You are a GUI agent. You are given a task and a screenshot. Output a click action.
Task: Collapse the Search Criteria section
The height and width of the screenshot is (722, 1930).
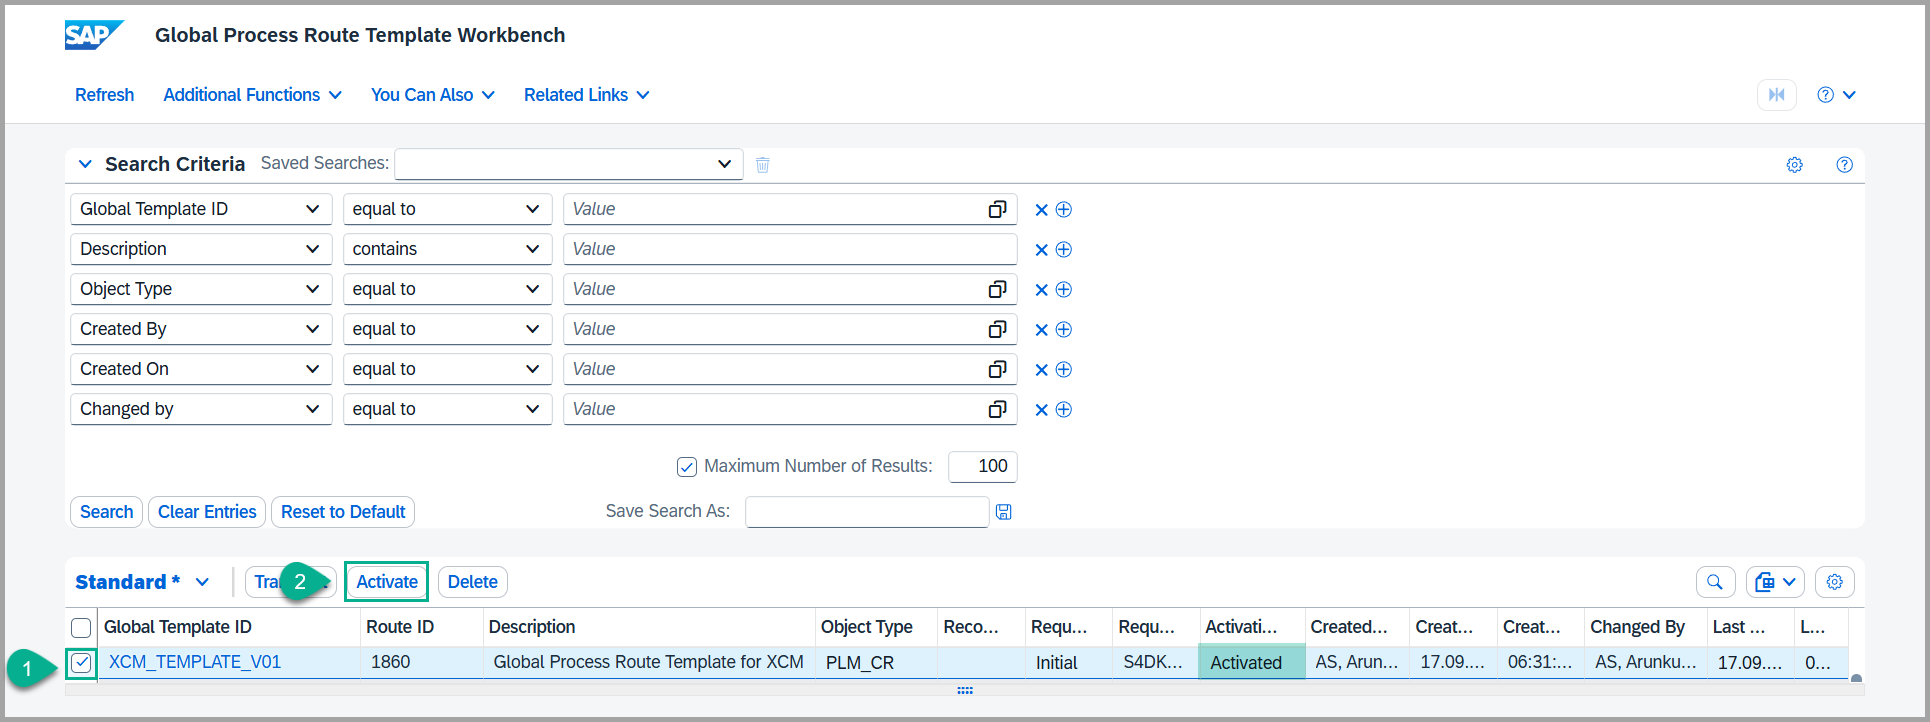(x=86, y=164)
